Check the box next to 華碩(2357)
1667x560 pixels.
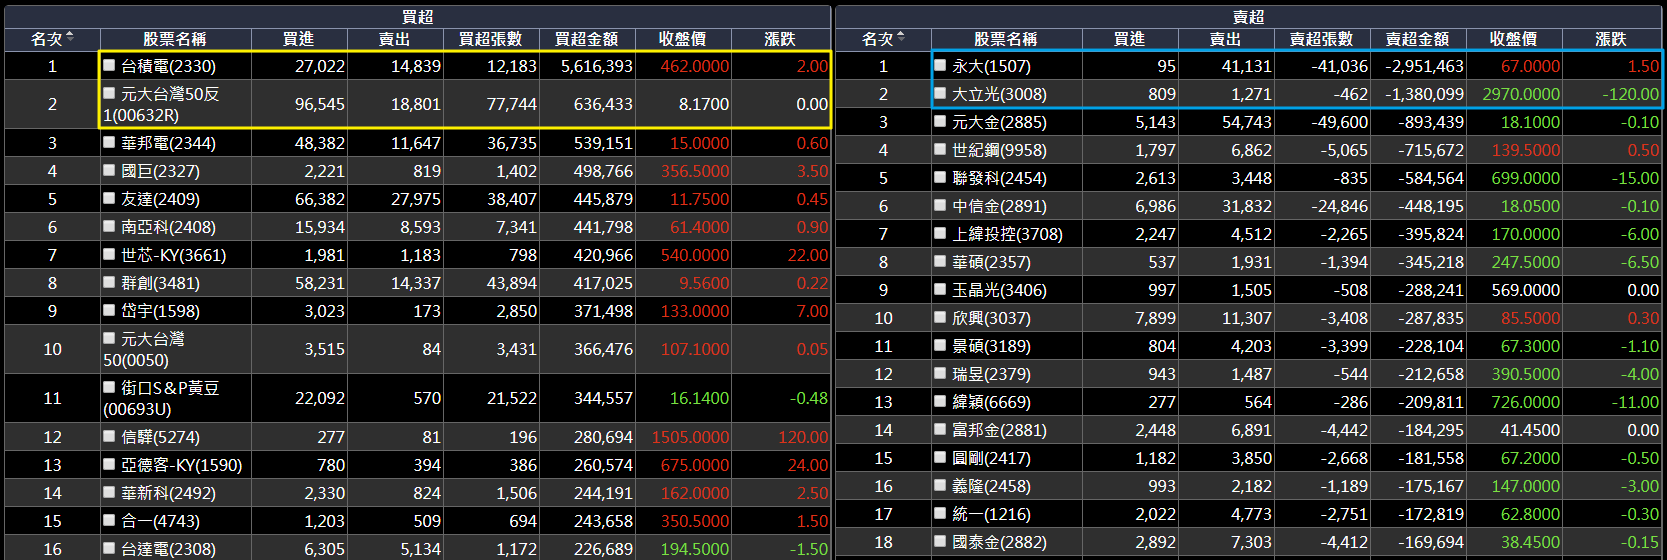point(940,261)
